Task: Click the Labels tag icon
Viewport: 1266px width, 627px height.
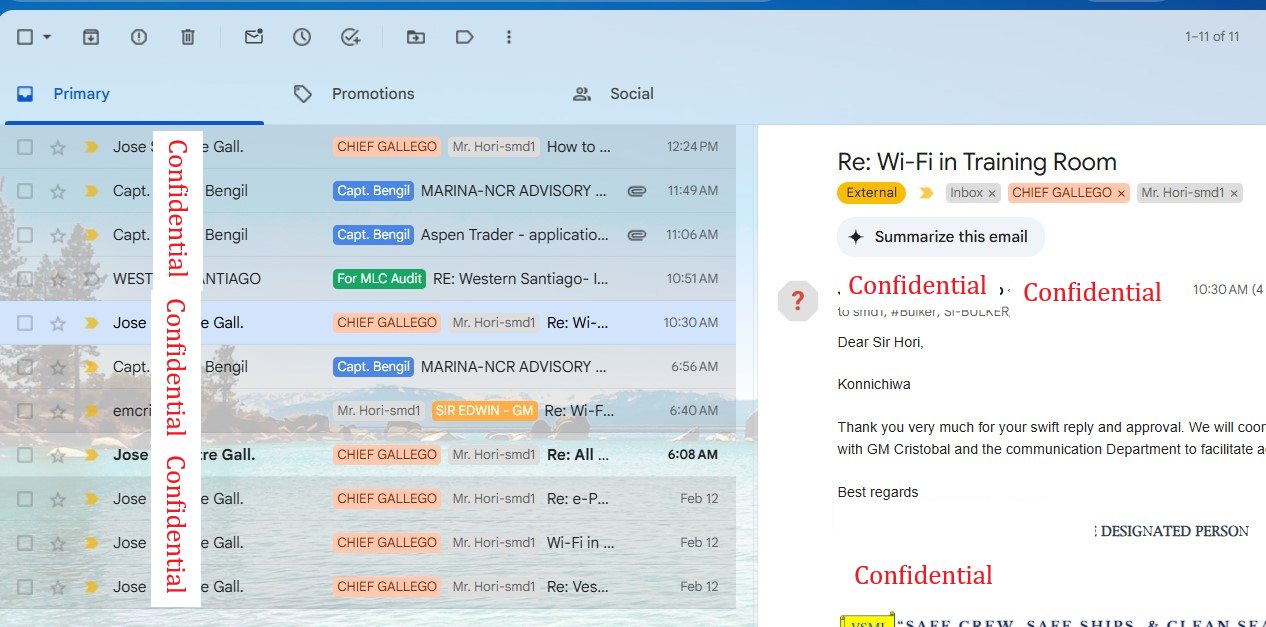Action: tap(464, 37)
